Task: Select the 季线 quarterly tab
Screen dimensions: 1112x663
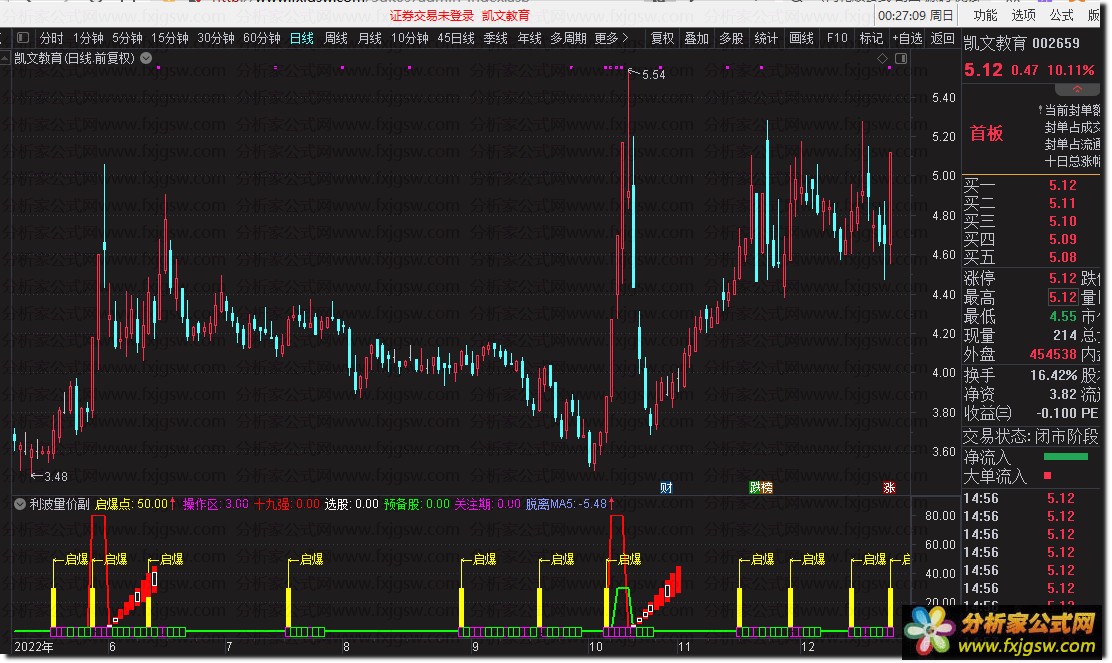Action: 495,38
